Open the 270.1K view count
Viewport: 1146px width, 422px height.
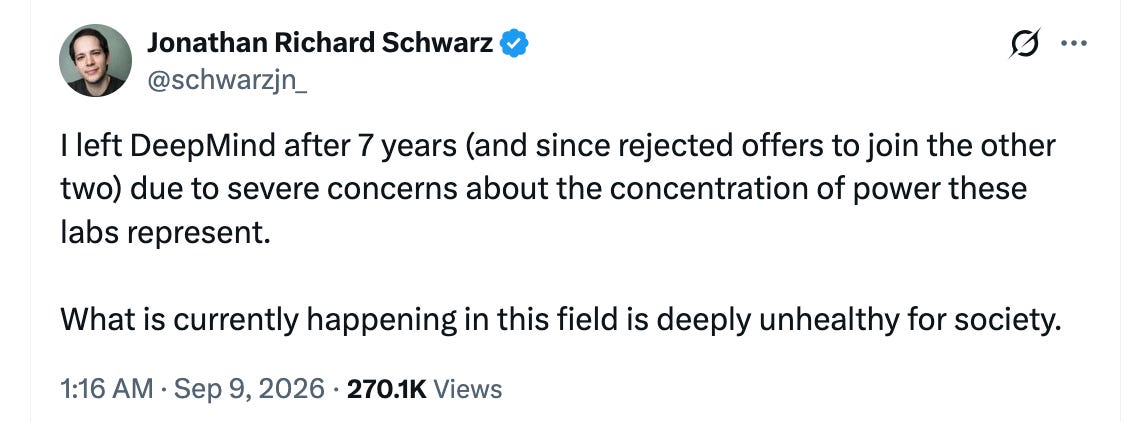coord(387,389)
